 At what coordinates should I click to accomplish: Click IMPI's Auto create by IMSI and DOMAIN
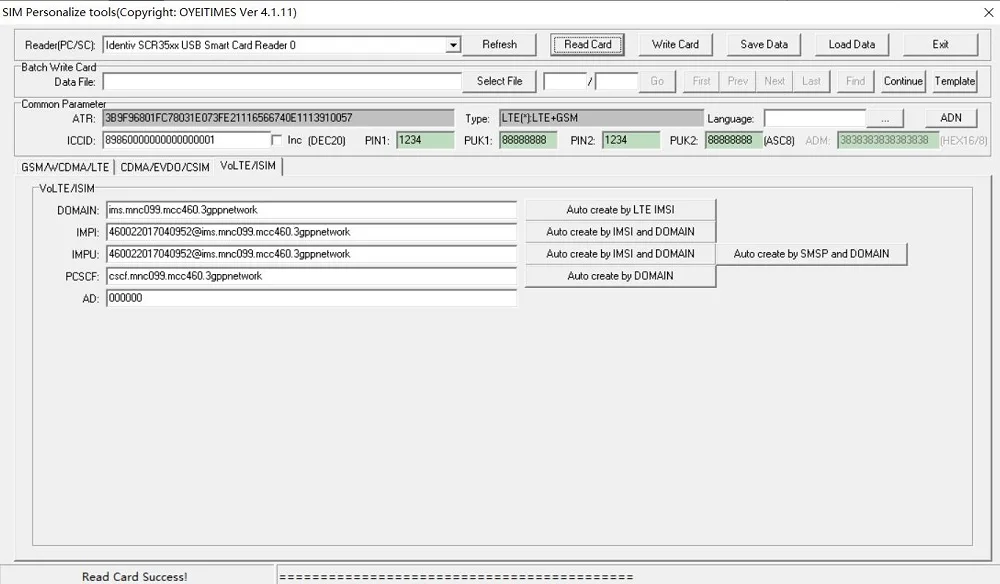click(621, 232)
